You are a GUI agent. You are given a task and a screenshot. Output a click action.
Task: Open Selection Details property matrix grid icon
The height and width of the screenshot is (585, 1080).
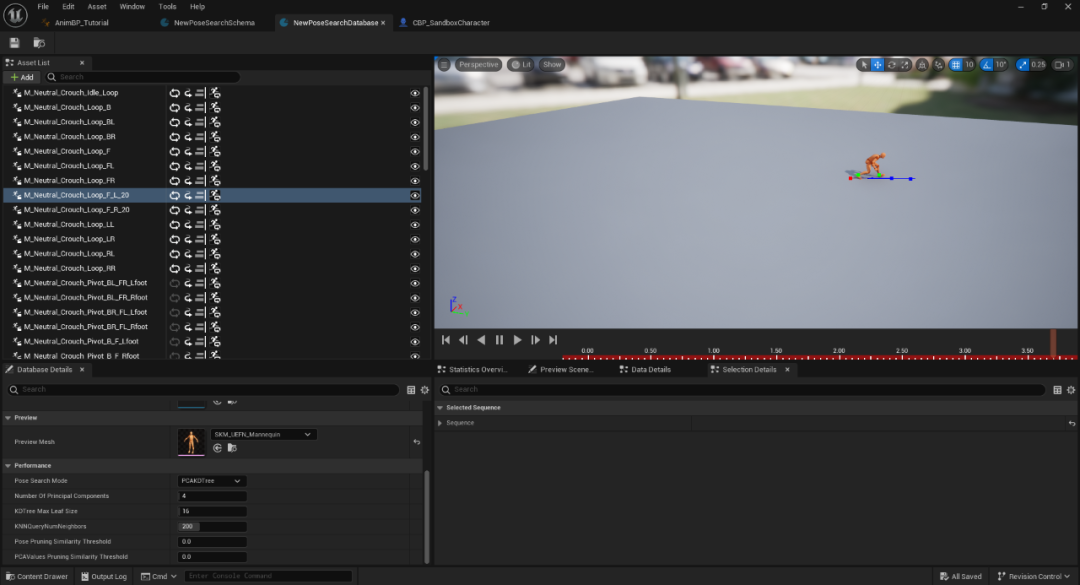(x=1057, y=390)
